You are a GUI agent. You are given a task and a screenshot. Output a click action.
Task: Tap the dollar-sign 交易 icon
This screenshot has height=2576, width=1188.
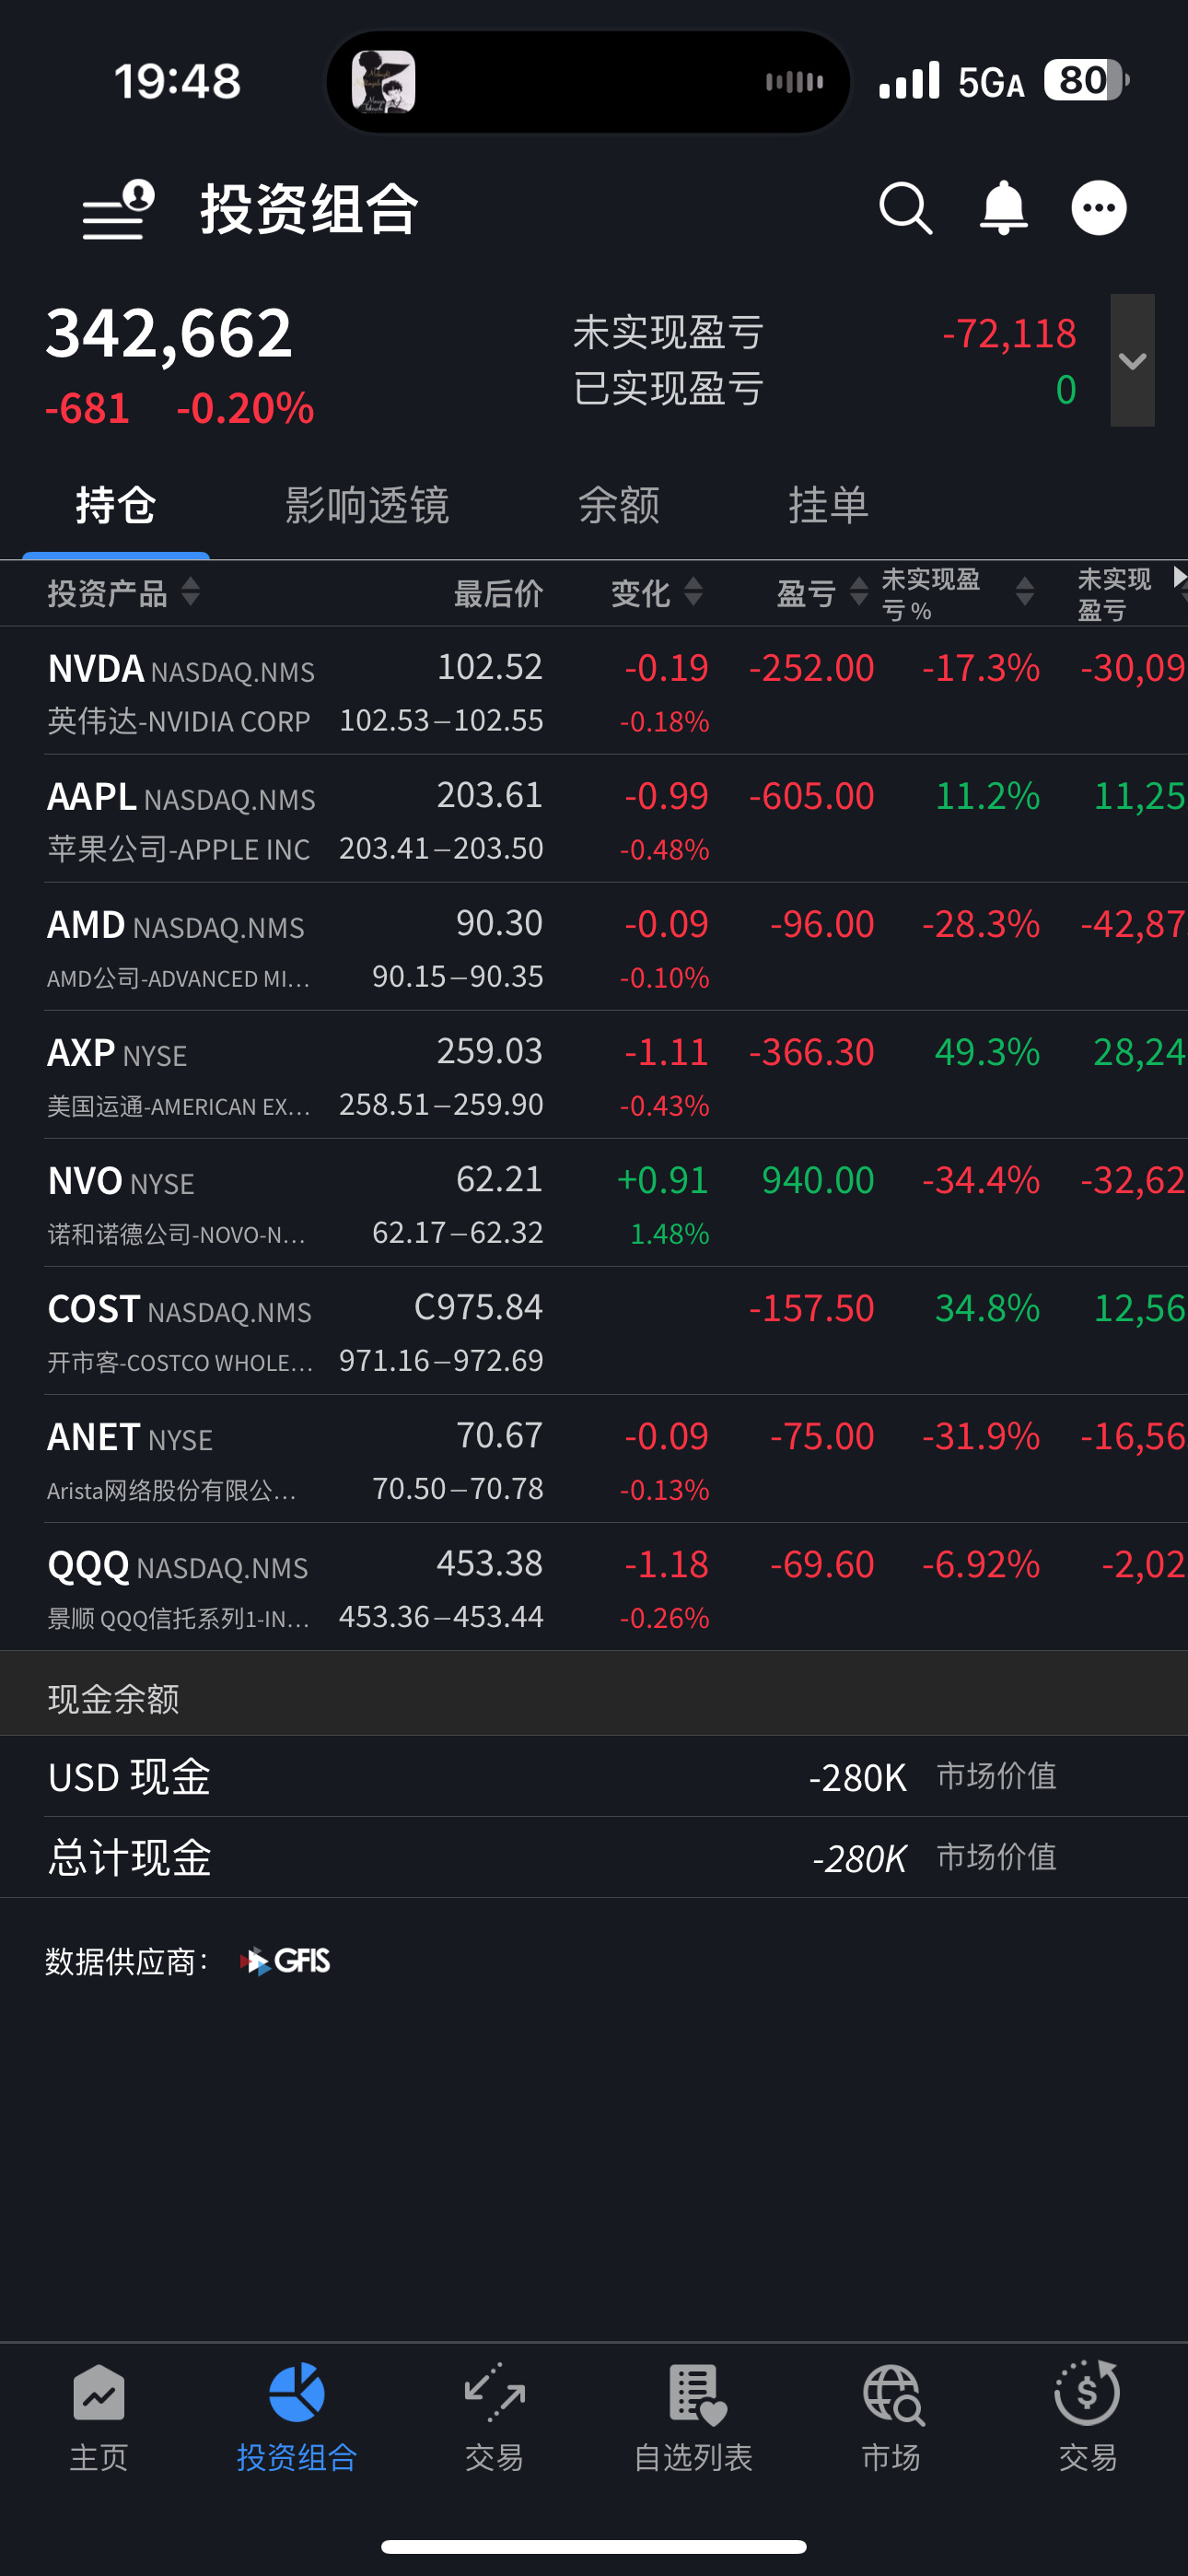(x=1087, y=2393)
